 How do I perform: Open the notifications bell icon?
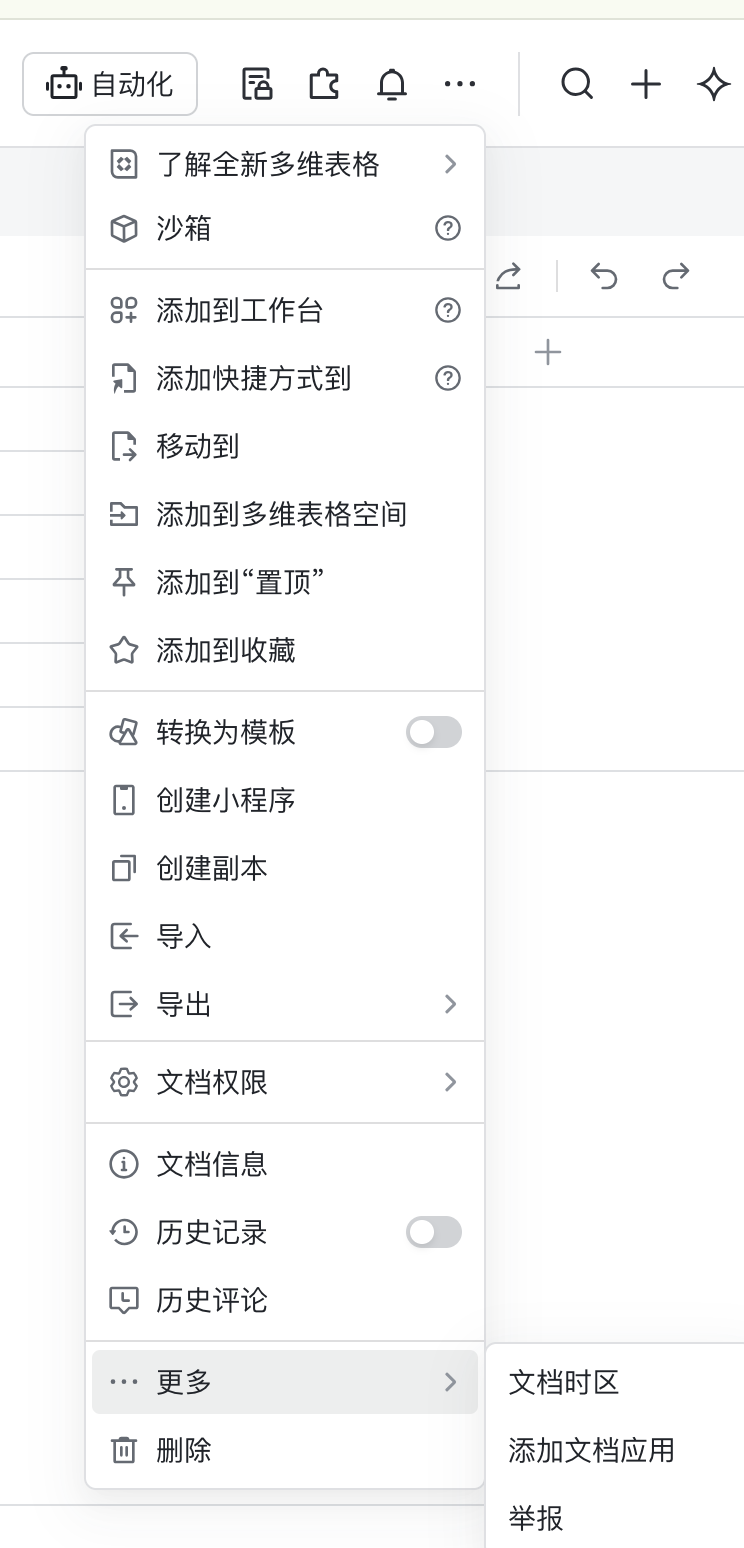click(392, 84)
